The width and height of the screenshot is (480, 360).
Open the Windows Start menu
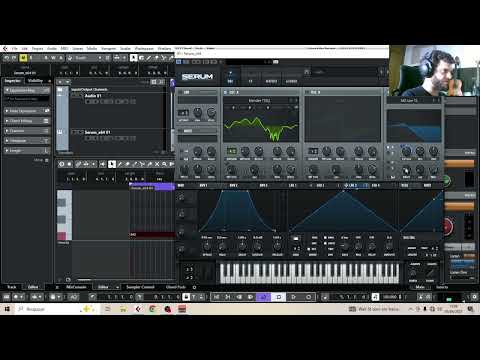point(7,309)
